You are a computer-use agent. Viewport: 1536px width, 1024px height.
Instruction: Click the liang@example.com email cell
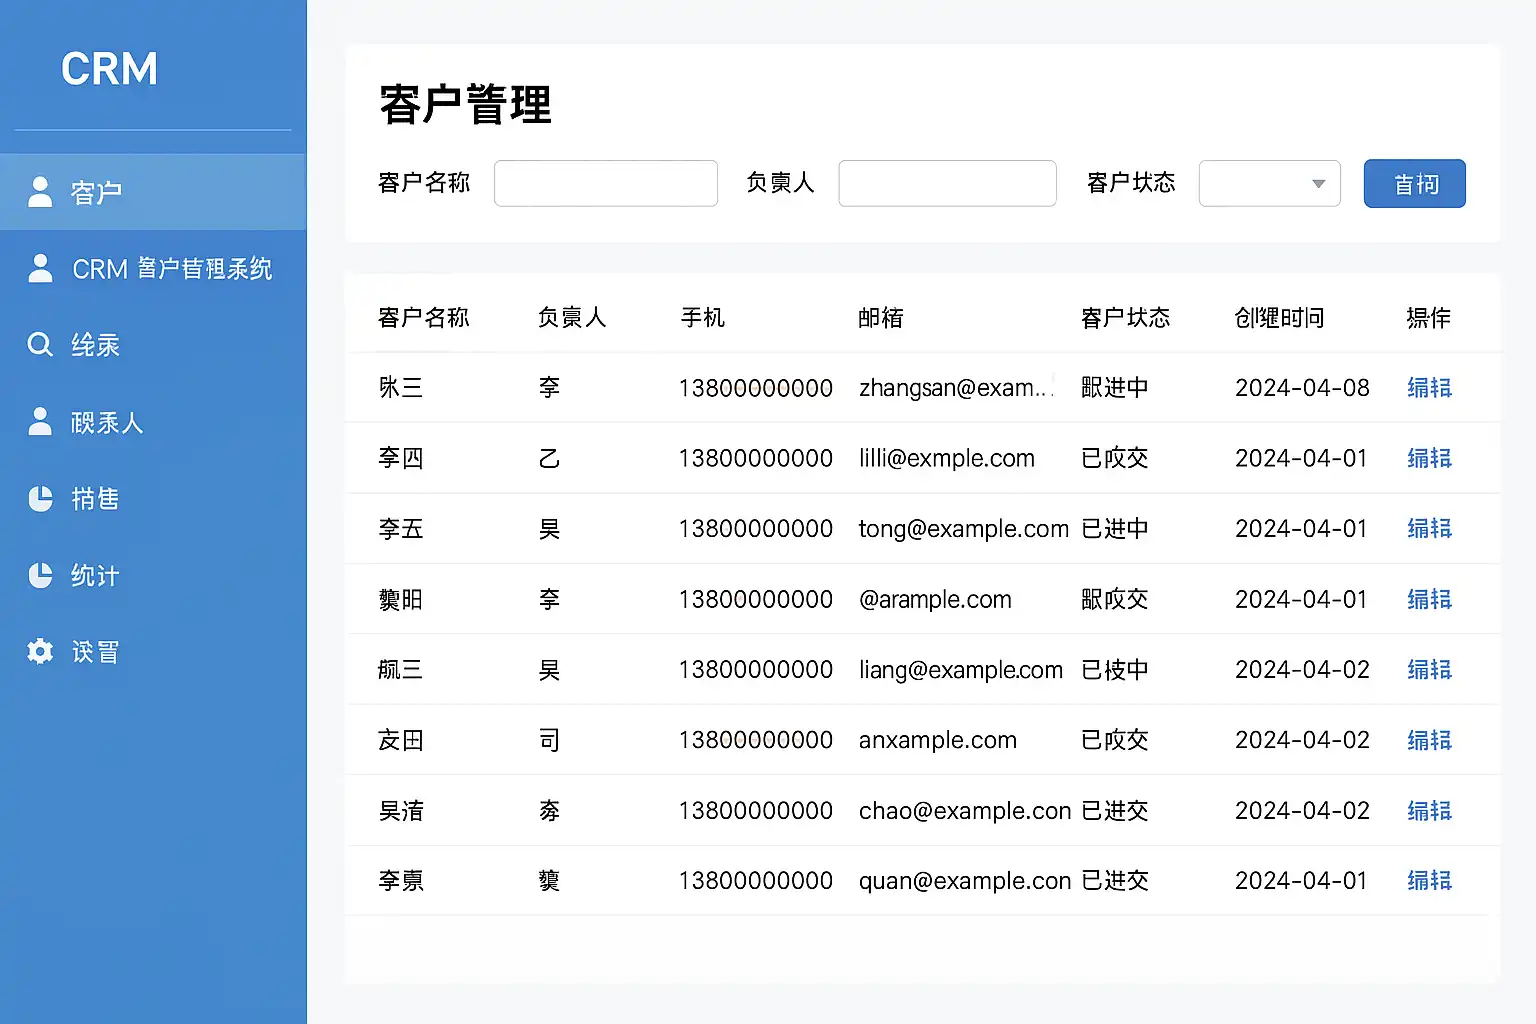960,670
